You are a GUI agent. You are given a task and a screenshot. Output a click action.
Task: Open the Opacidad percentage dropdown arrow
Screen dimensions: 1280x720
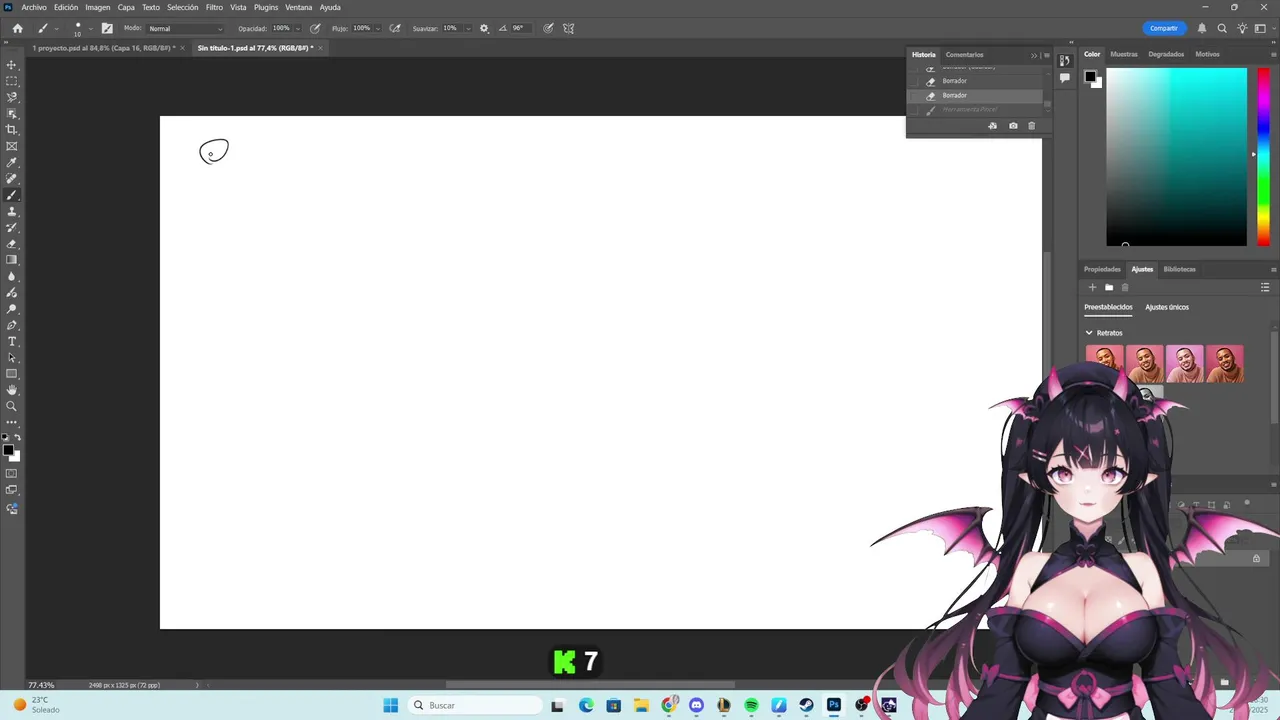pos(298,28)
